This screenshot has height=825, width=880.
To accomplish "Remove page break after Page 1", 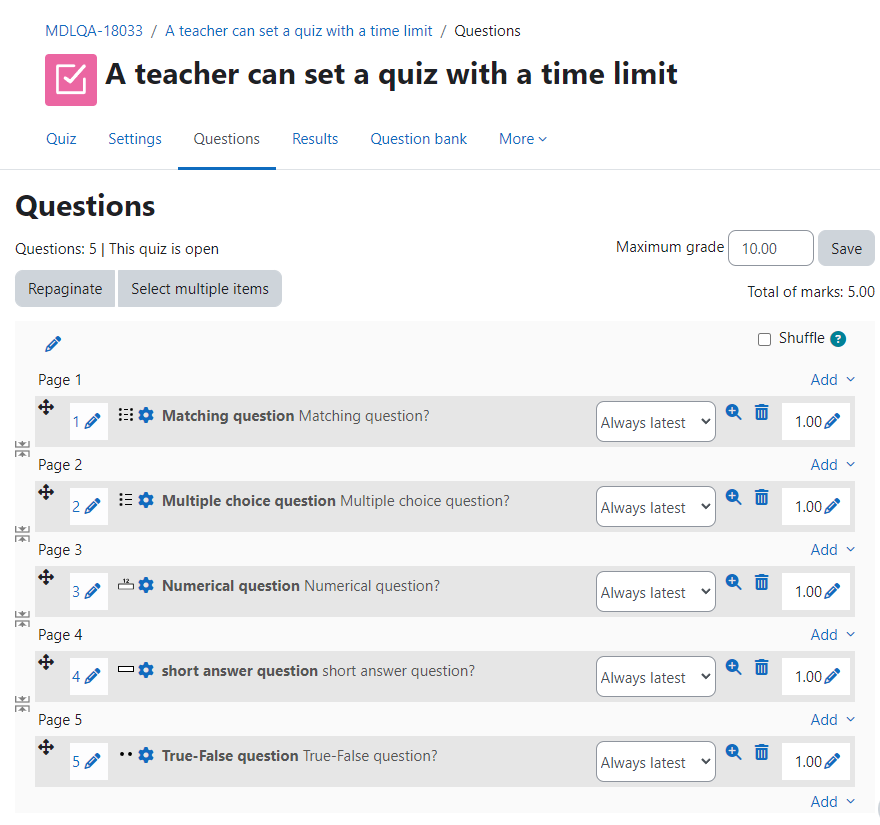I will (22, 449).
